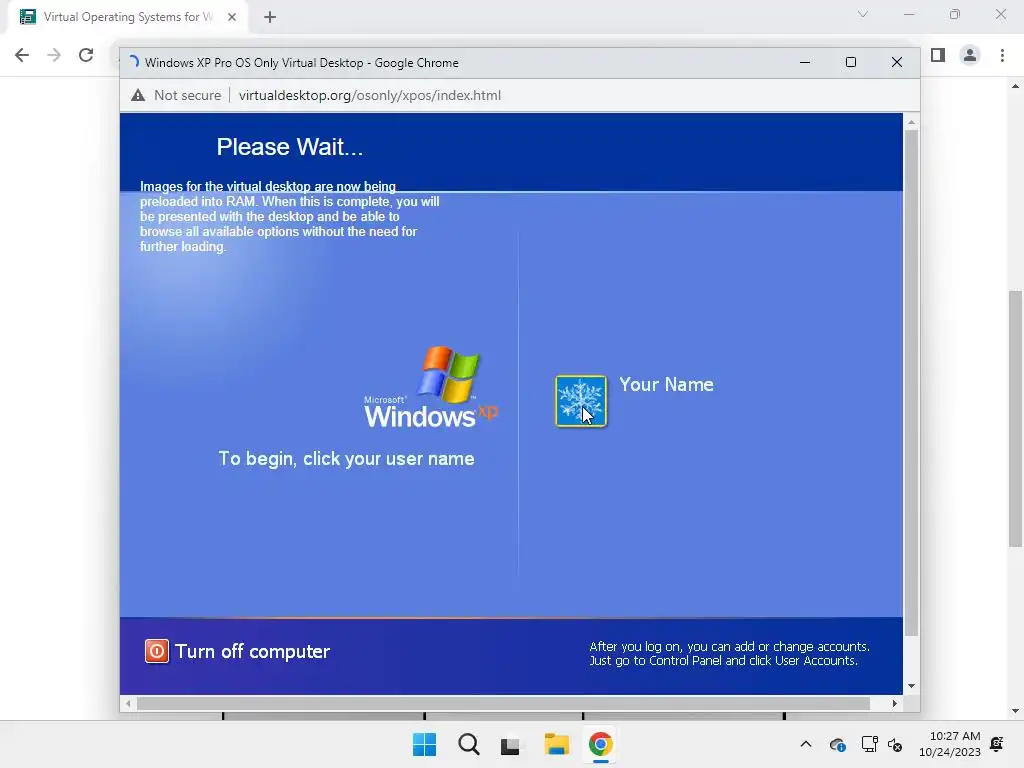Click the After you log on hint text

tap(729, 654)
